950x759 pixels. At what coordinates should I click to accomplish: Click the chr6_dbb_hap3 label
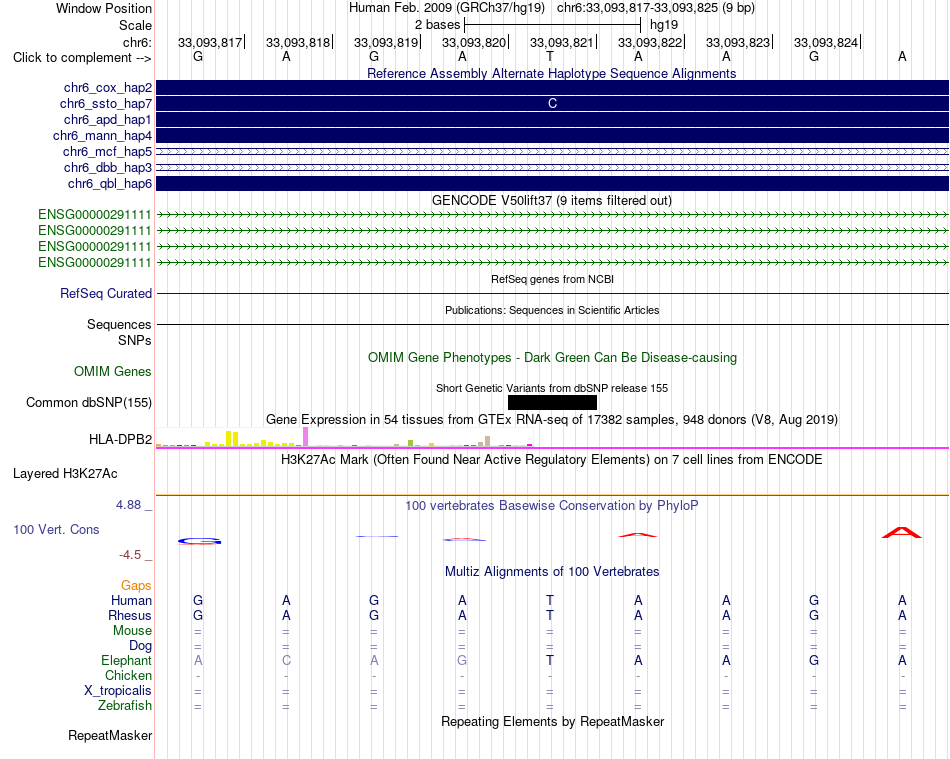108,167
